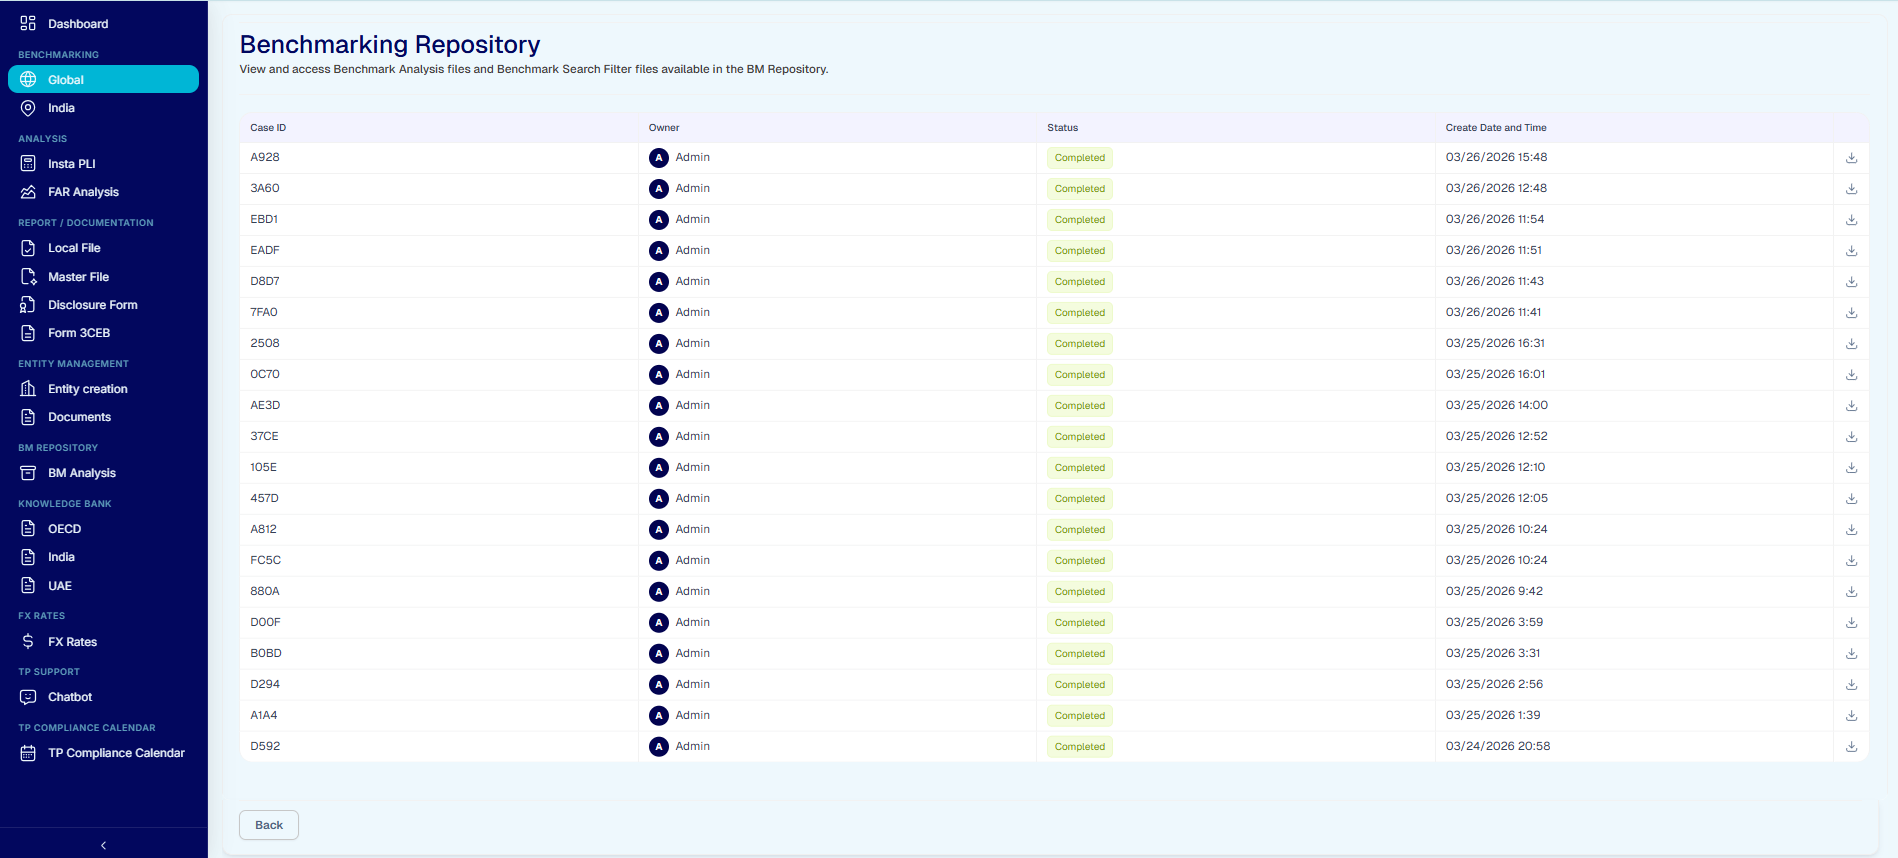Download the A812 case file
1898x858 pixels.
1851,530
